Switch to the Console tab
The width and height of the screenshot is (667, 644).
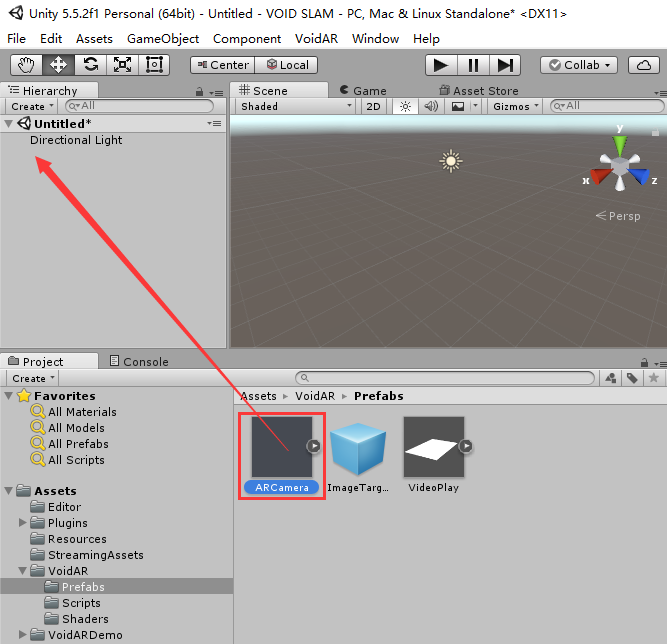point(139,362)
